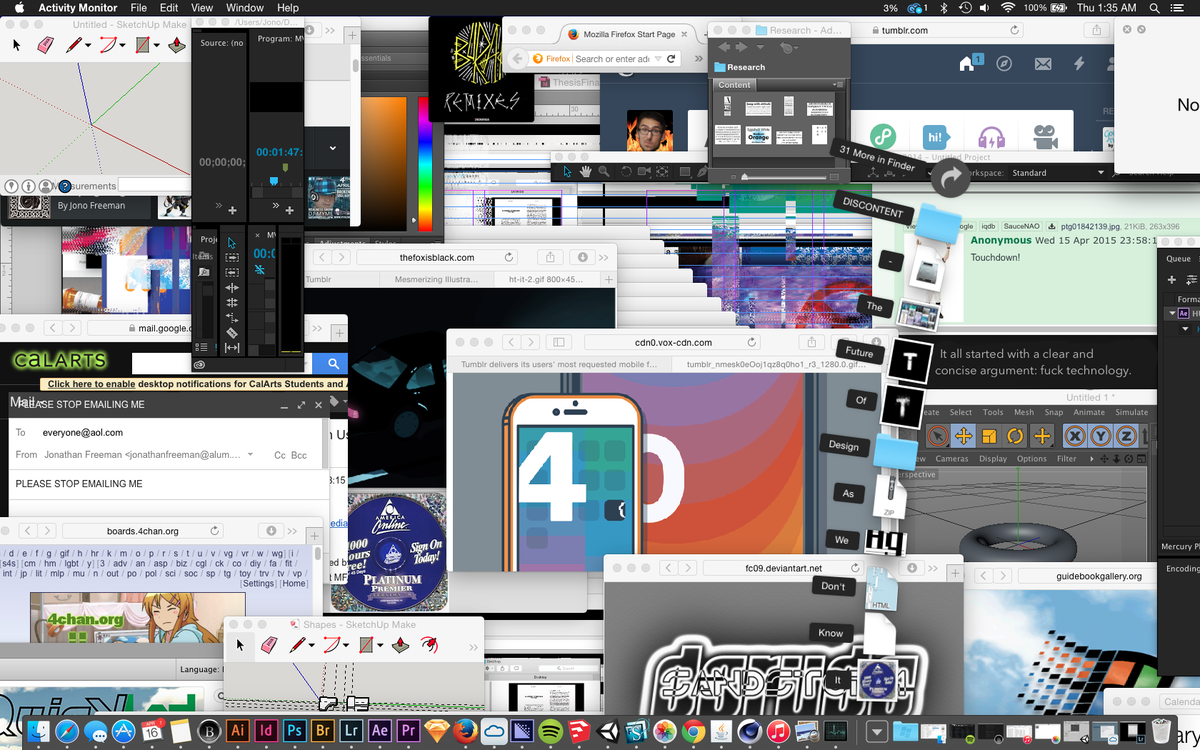
Task: Open After Effects from the Dock
Action: coord(379,731)
